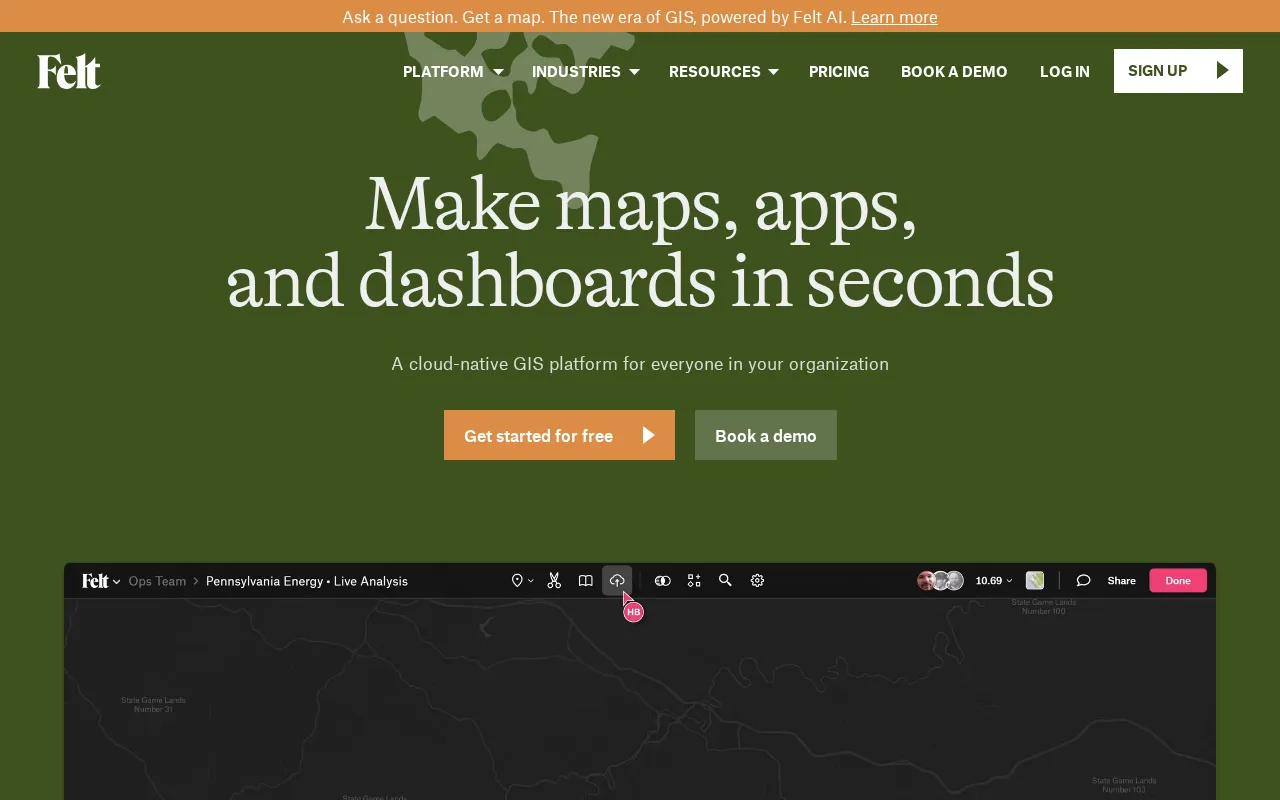
Task: Select the scissors clip tool
Action: pyautogui.click(x=554, y=581)
